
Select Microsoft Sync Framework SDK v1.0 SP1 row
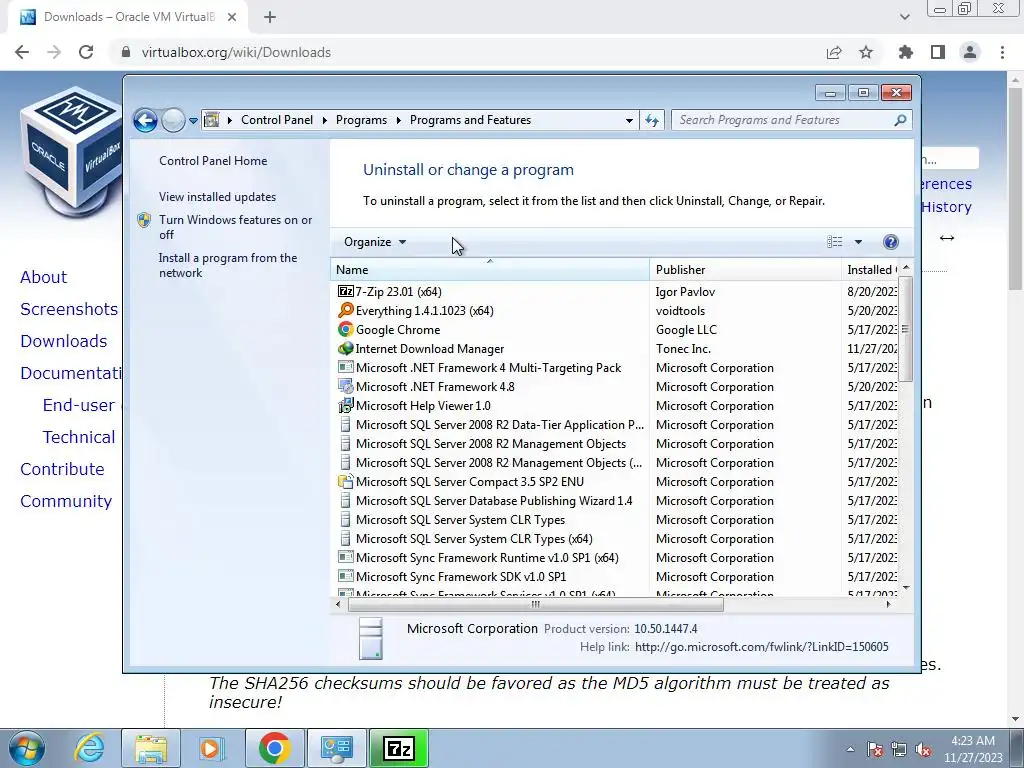tap(614, 577)
